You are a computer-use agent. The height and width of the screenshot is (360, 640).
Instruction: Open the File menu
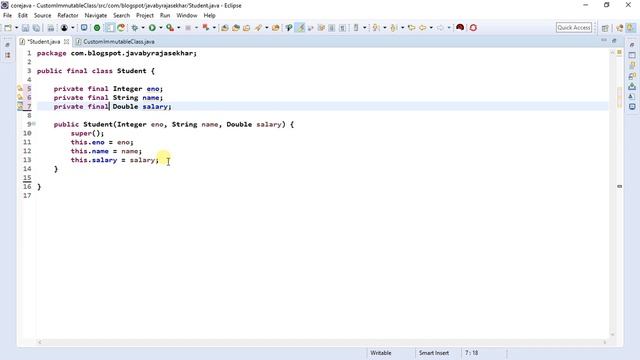[x=7, y=16]
